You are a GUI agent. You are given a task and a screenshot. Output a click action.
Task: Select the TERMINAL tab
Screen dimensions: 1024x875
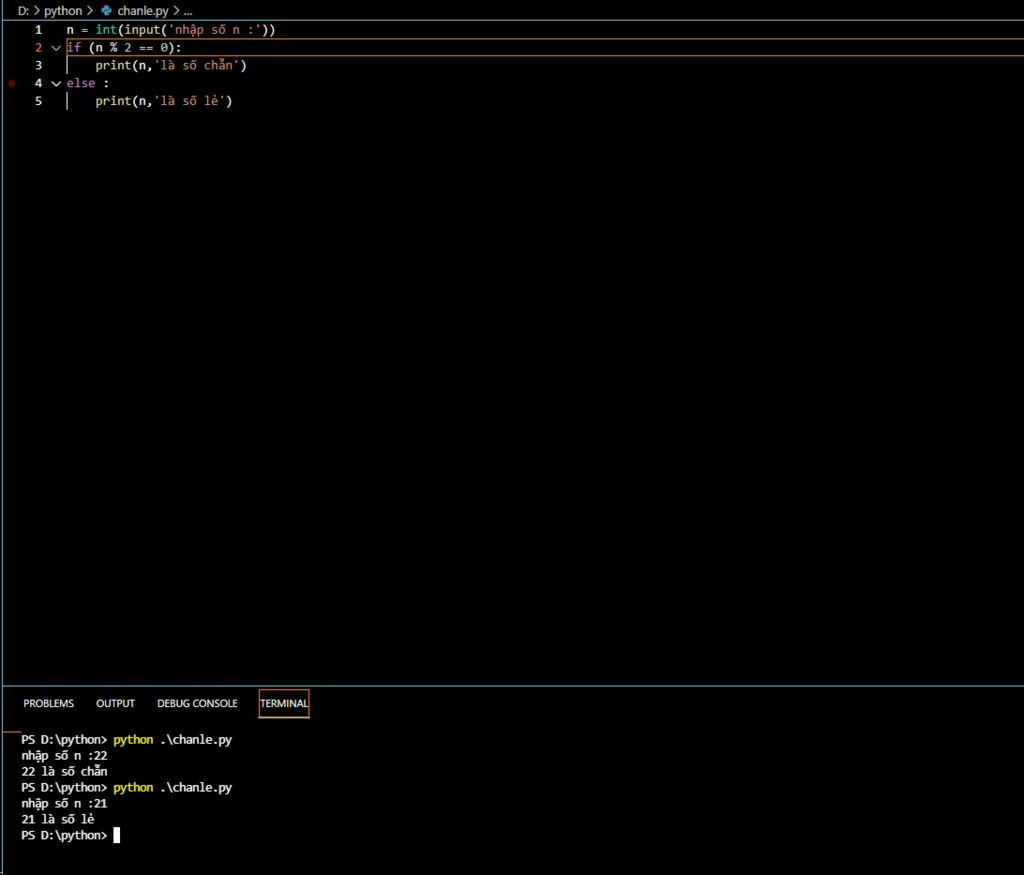[284, 703]
